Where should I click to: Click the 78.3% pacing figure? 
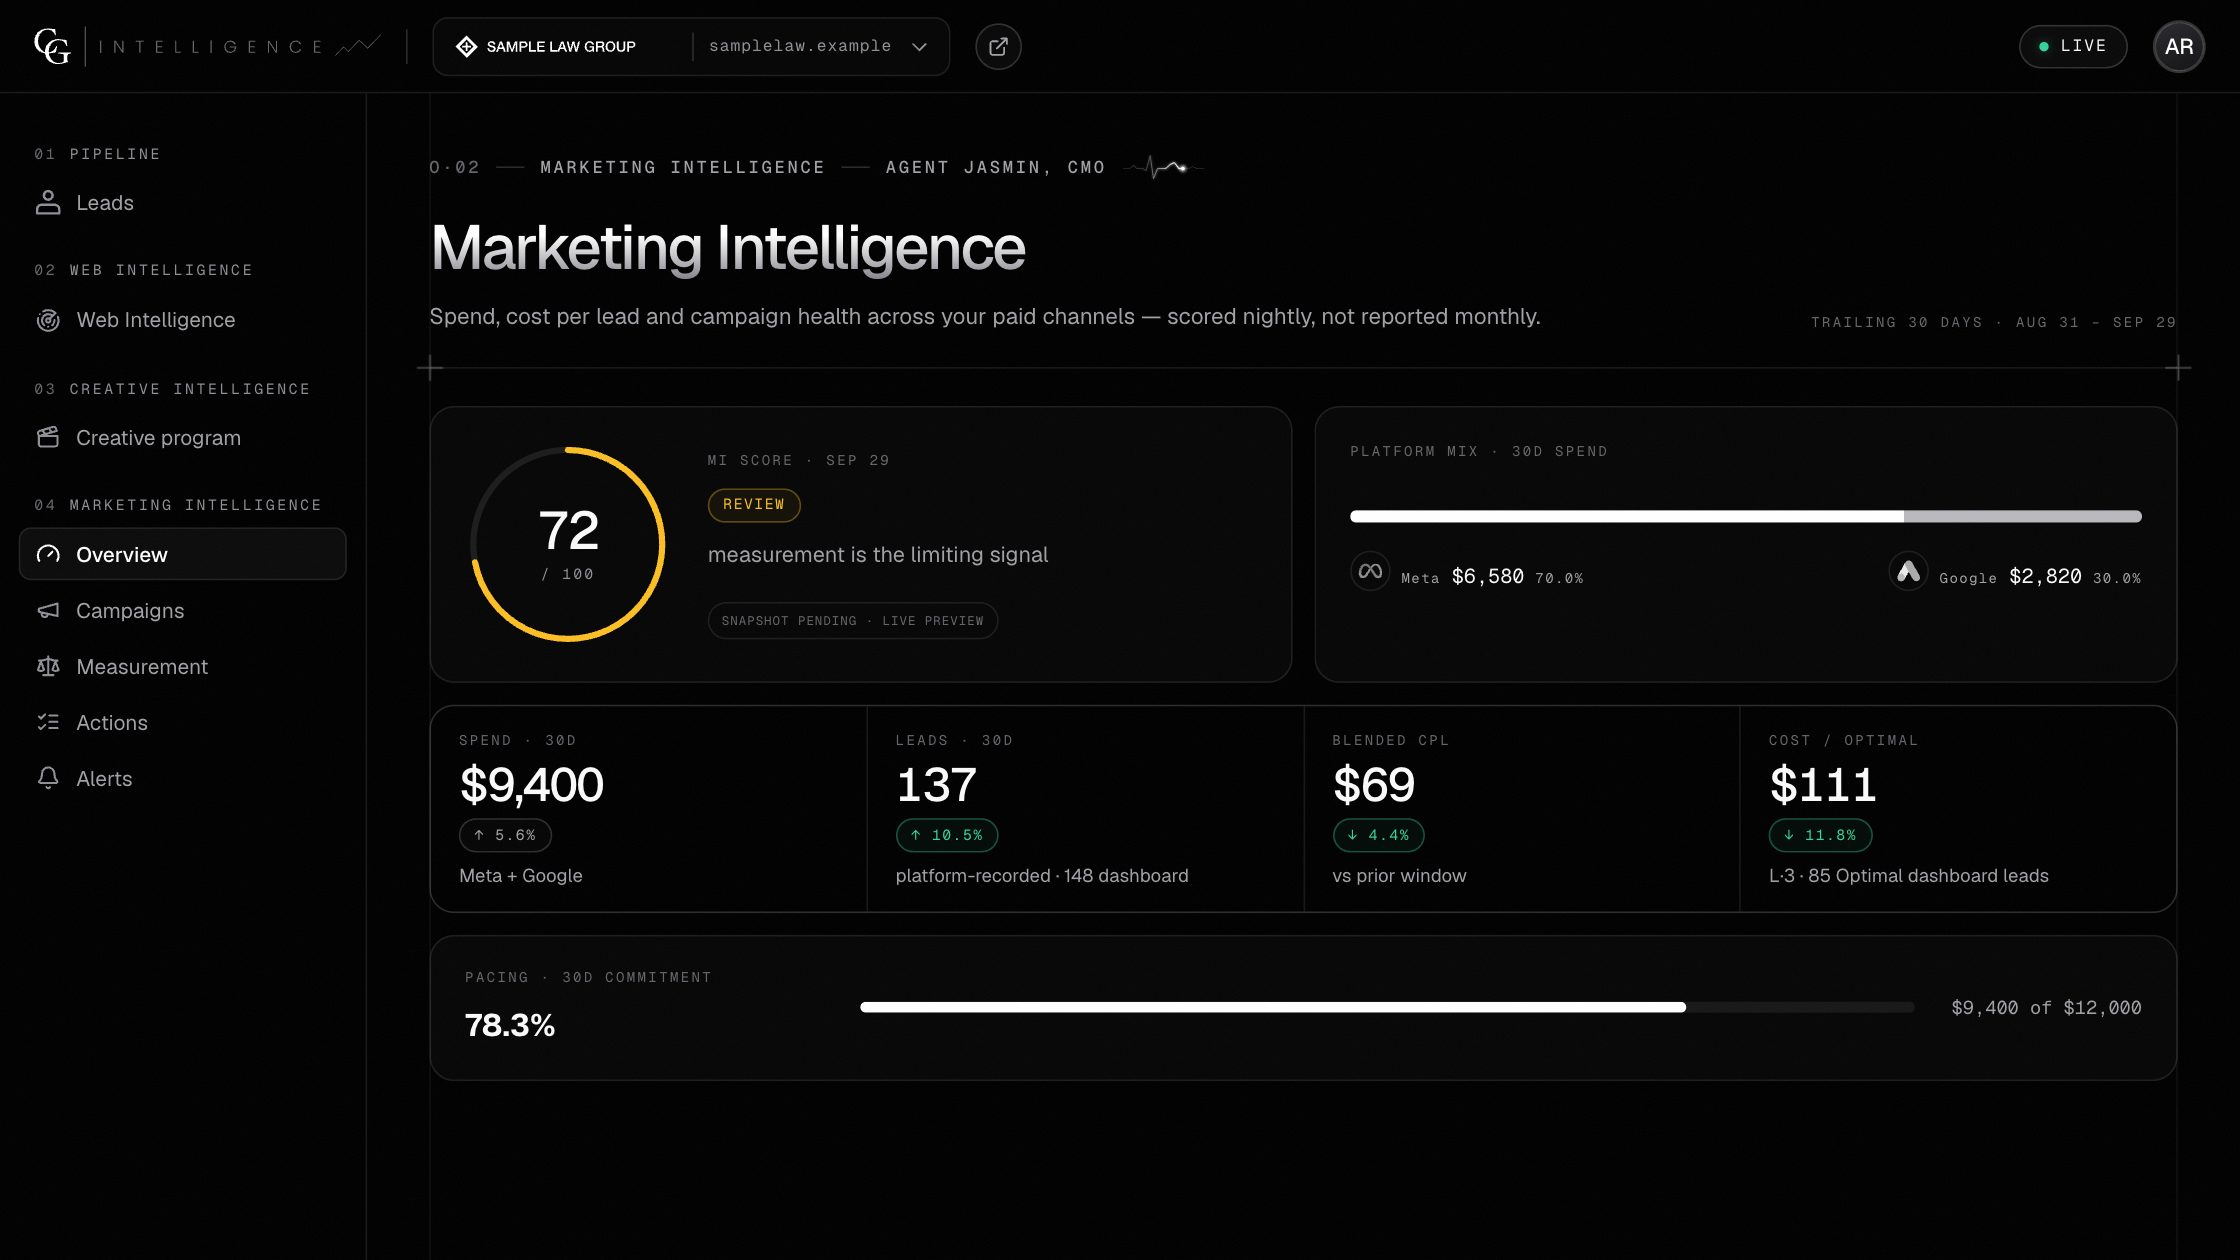509,1025
